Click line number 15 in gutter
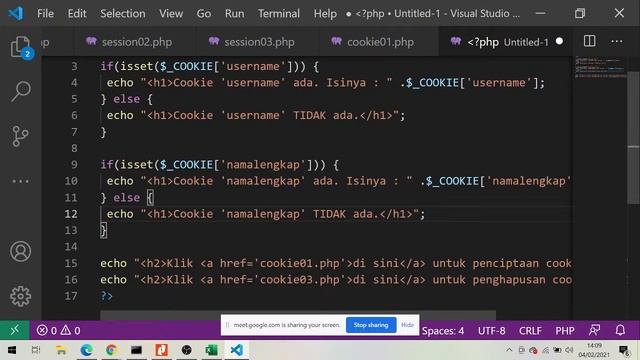Screen dimensions: 640x360 (71, 263)
